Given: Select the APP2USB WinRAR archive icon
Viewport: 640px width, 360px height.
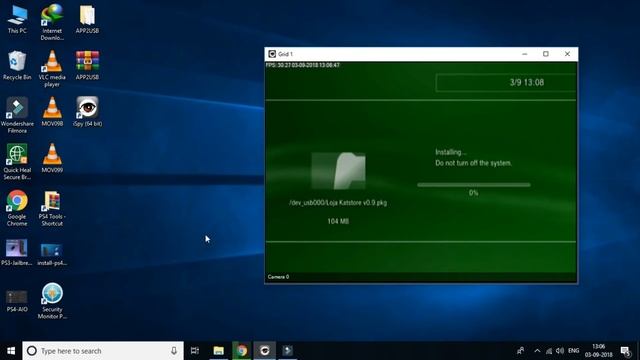Looking at the screenshot, I should (x=87, y=65).
